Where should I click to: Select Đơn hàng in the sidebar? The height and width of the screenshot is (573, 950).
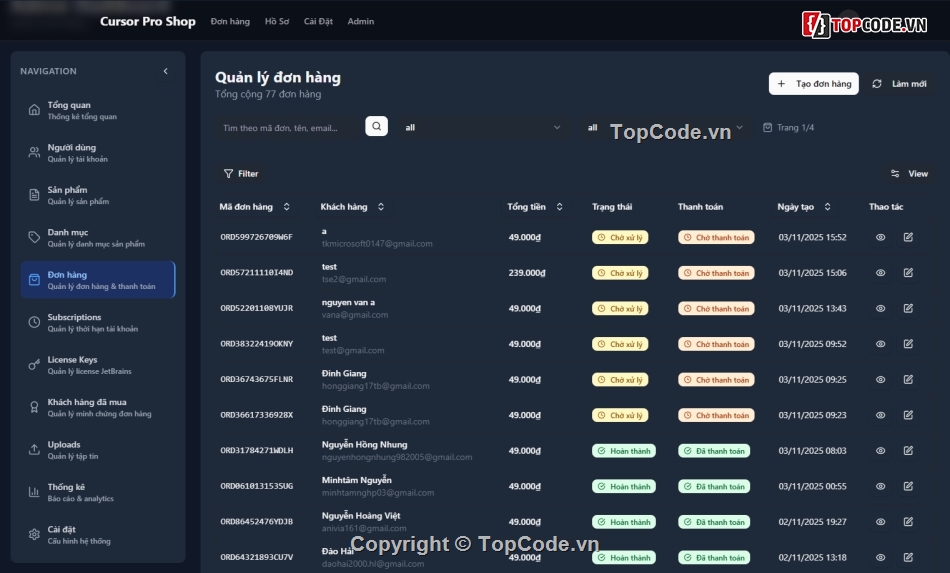[98, 280]
